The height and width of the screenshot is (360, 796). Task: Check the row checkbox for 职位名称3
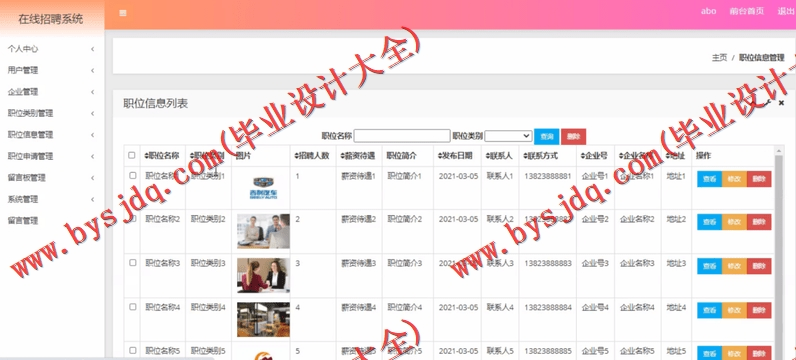(x=132, y=263)
